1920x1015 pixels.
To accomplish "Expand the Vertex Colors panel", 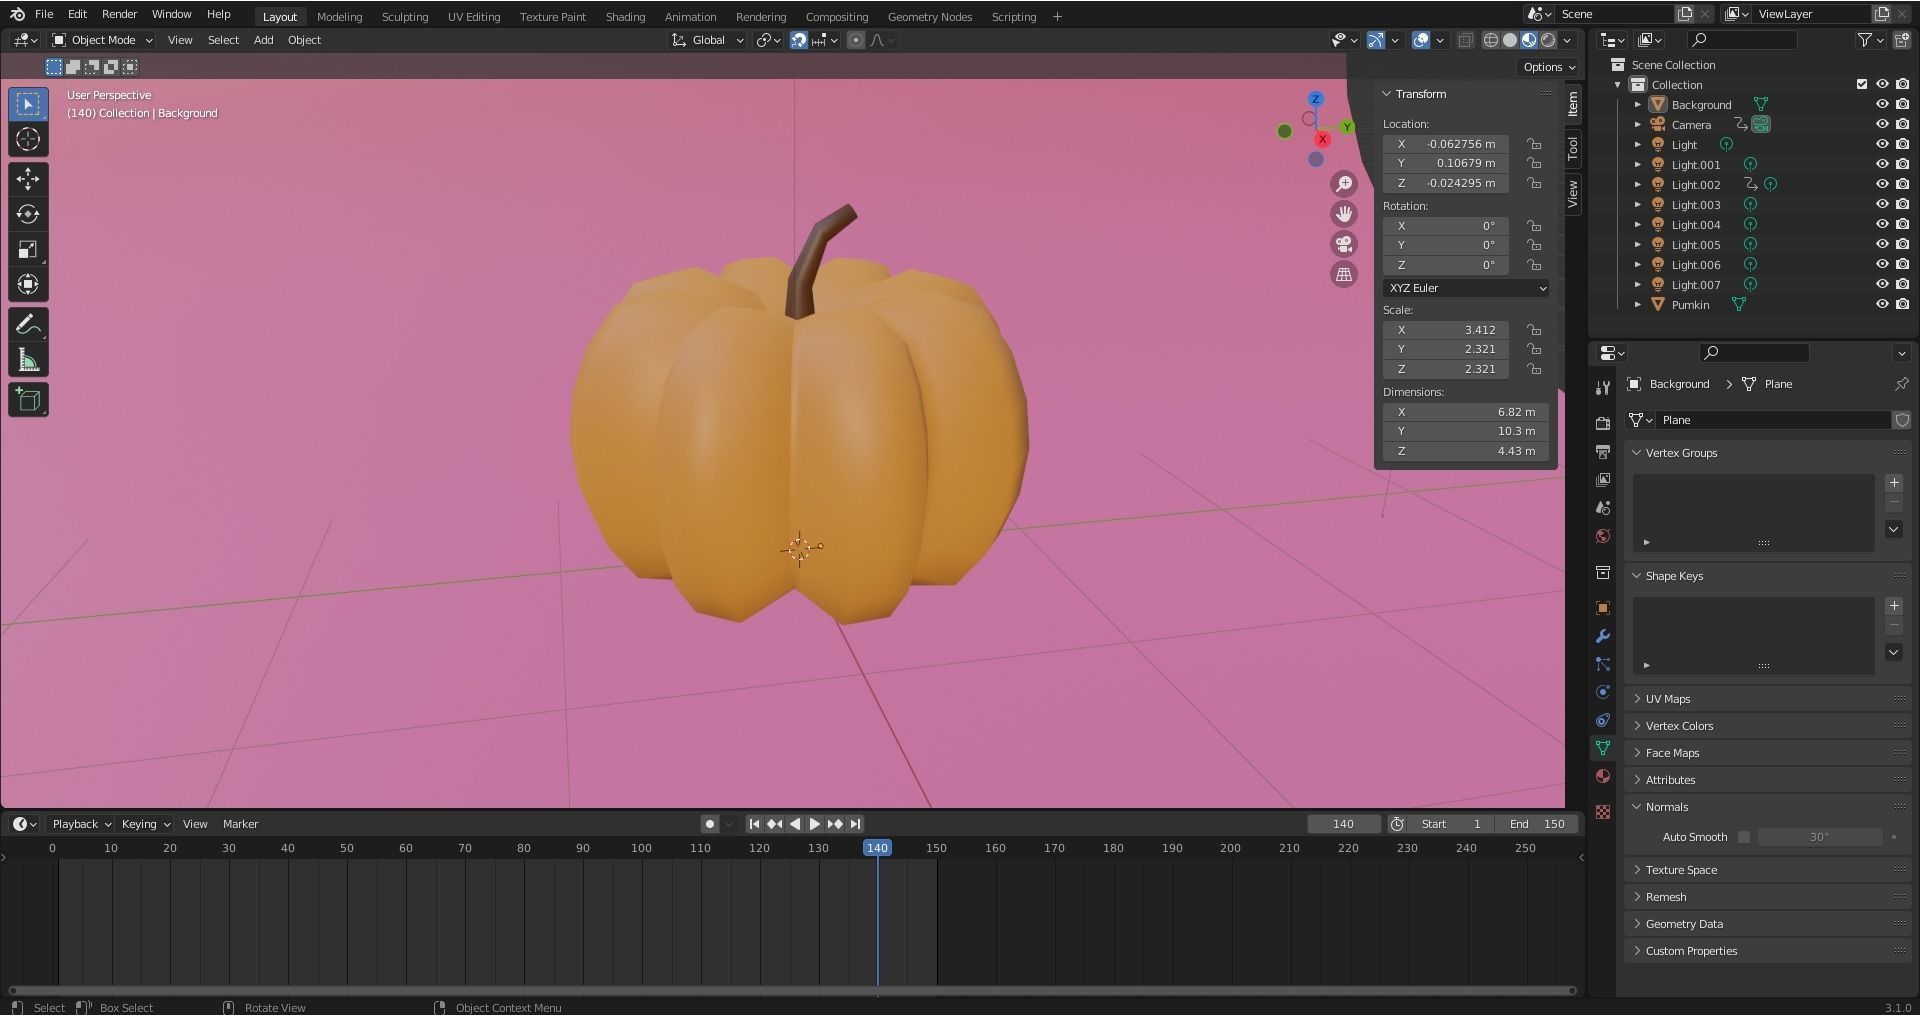I will pyautogui.click(x=1679, y=726).
